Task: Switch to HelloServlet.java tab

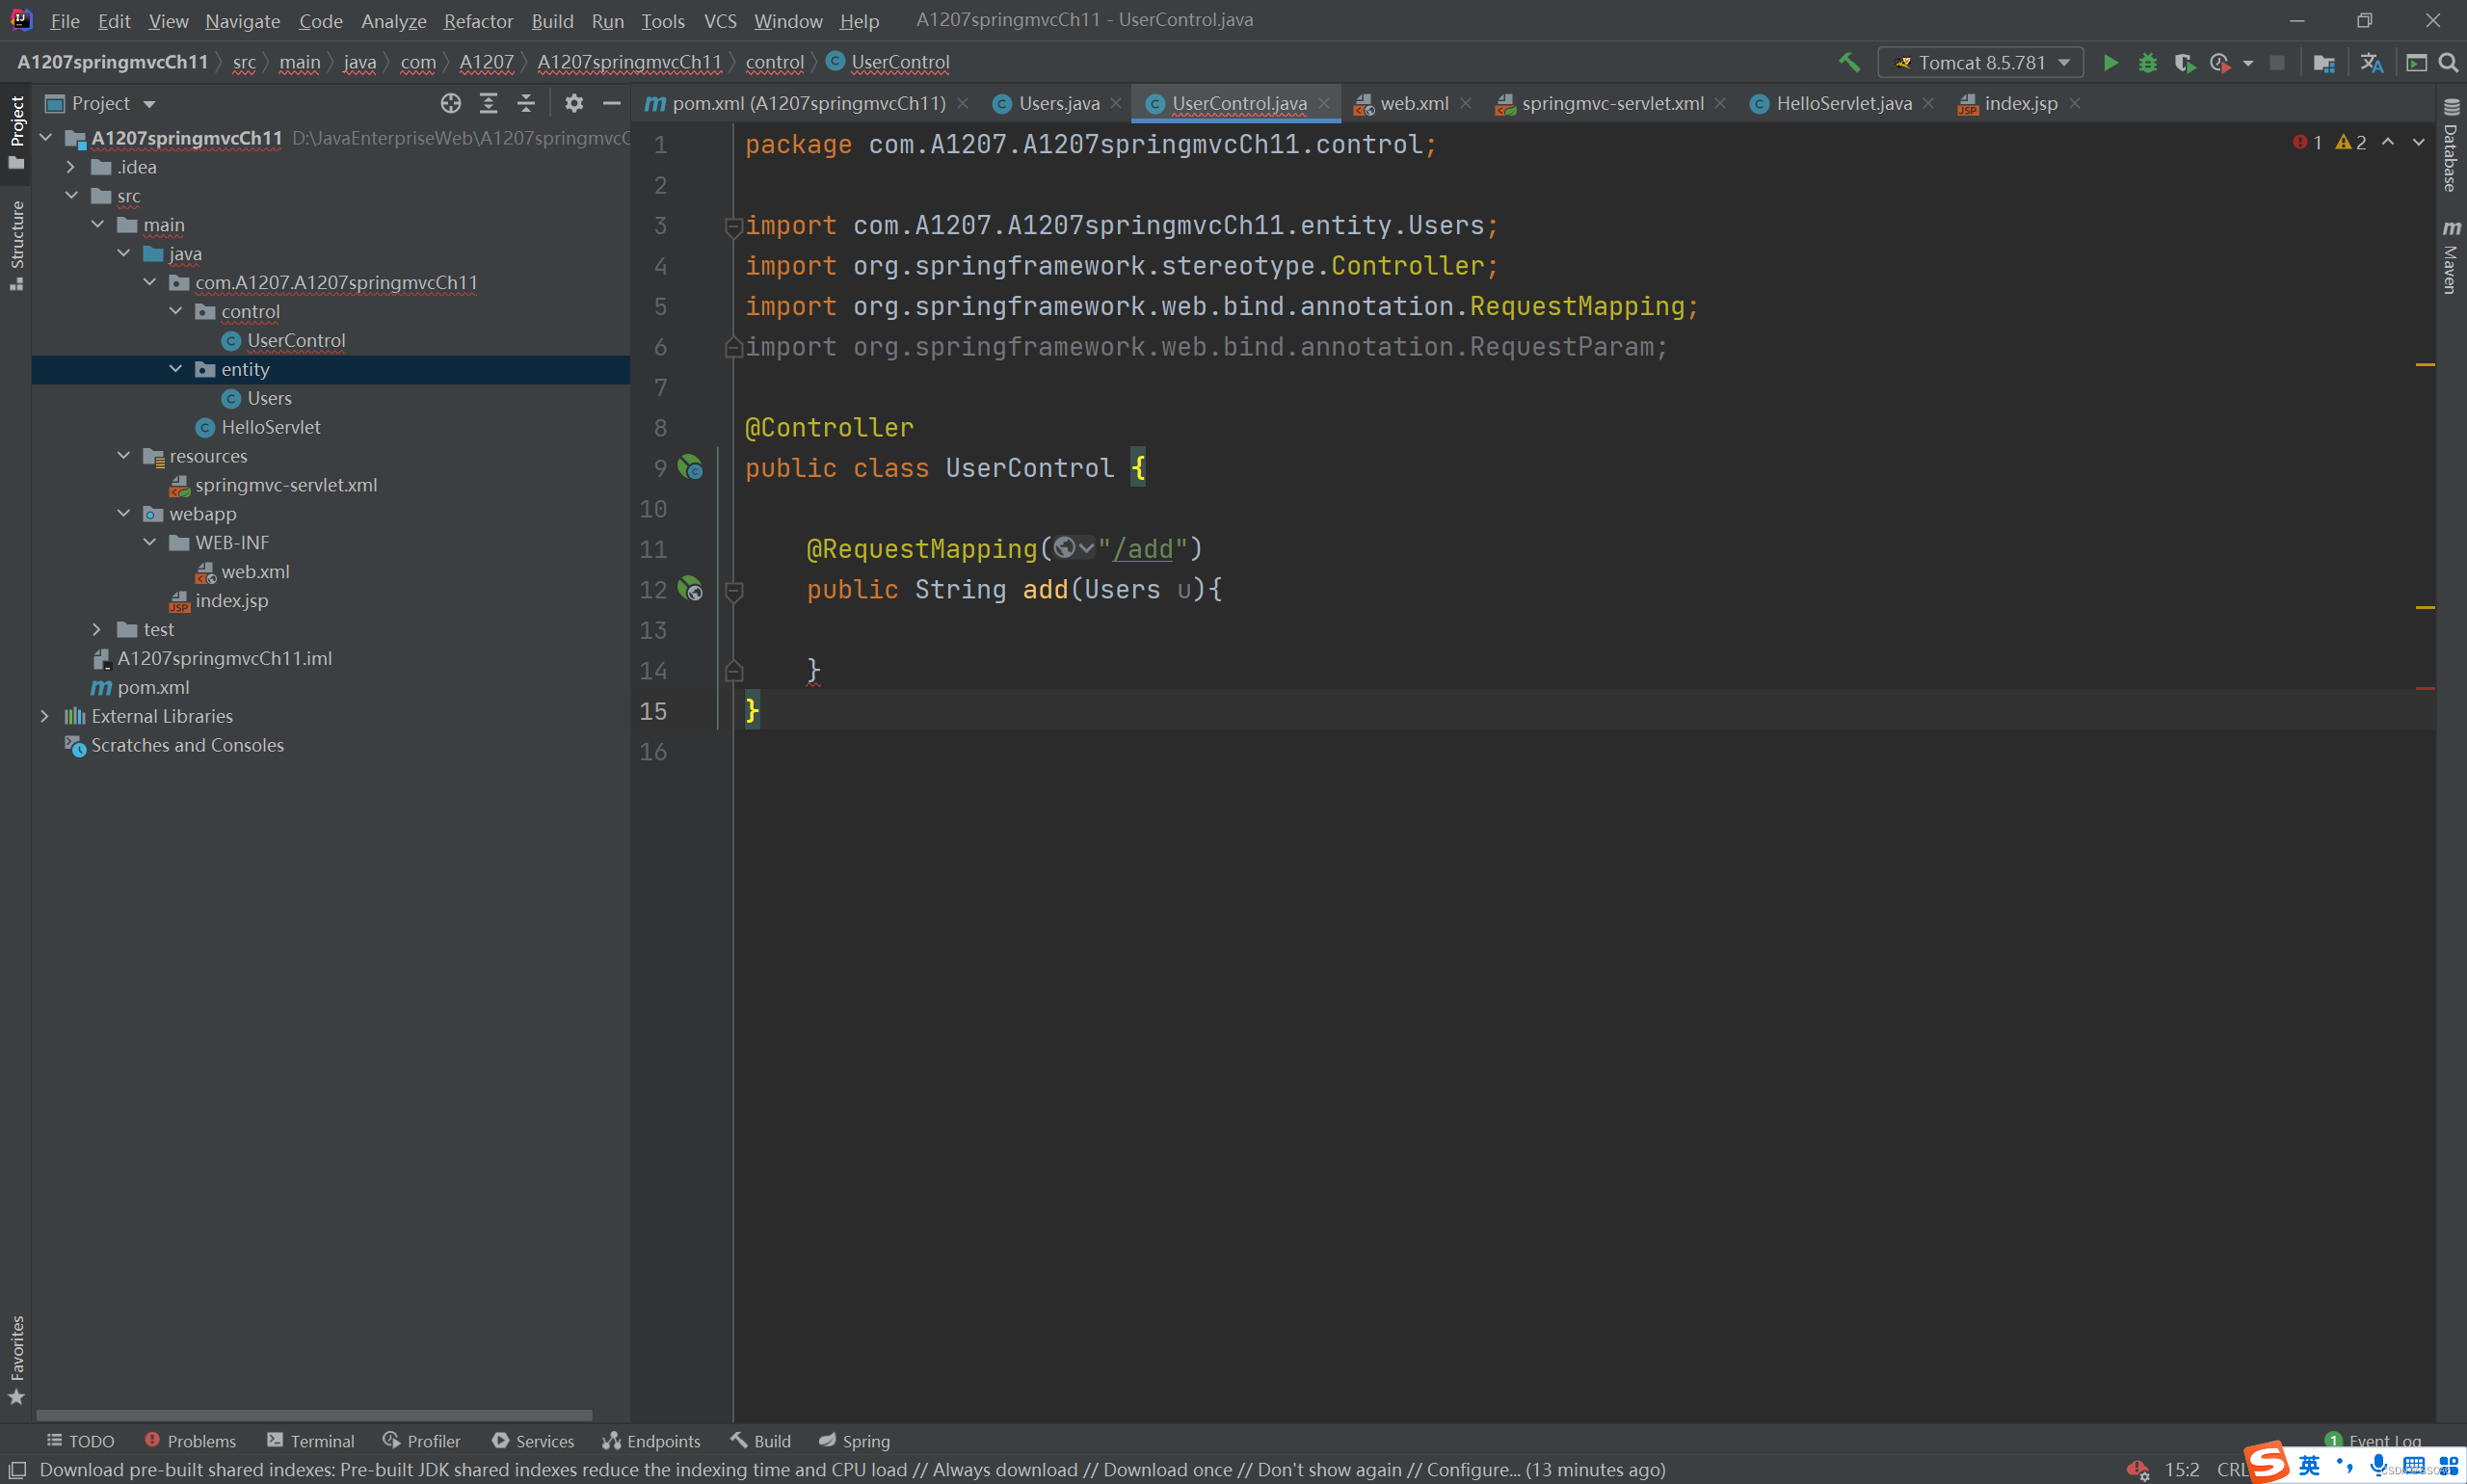Action: pos(1843,103)
